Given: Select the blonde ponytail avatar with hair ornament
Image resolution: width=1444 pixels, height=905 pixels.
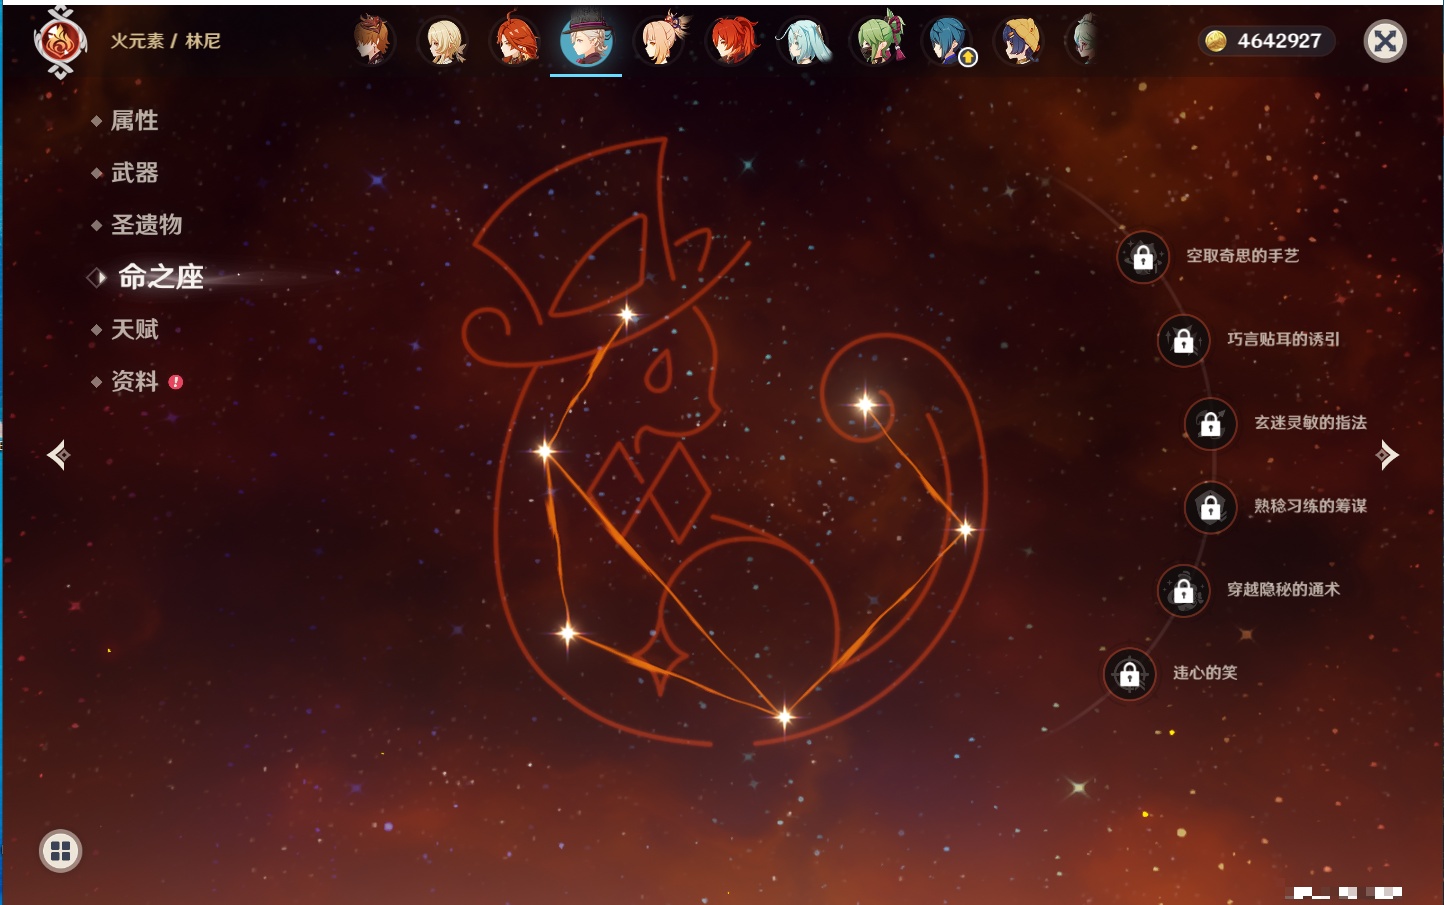Looking at the screenshot, I should pyautogui.click(x=660, y=40).
